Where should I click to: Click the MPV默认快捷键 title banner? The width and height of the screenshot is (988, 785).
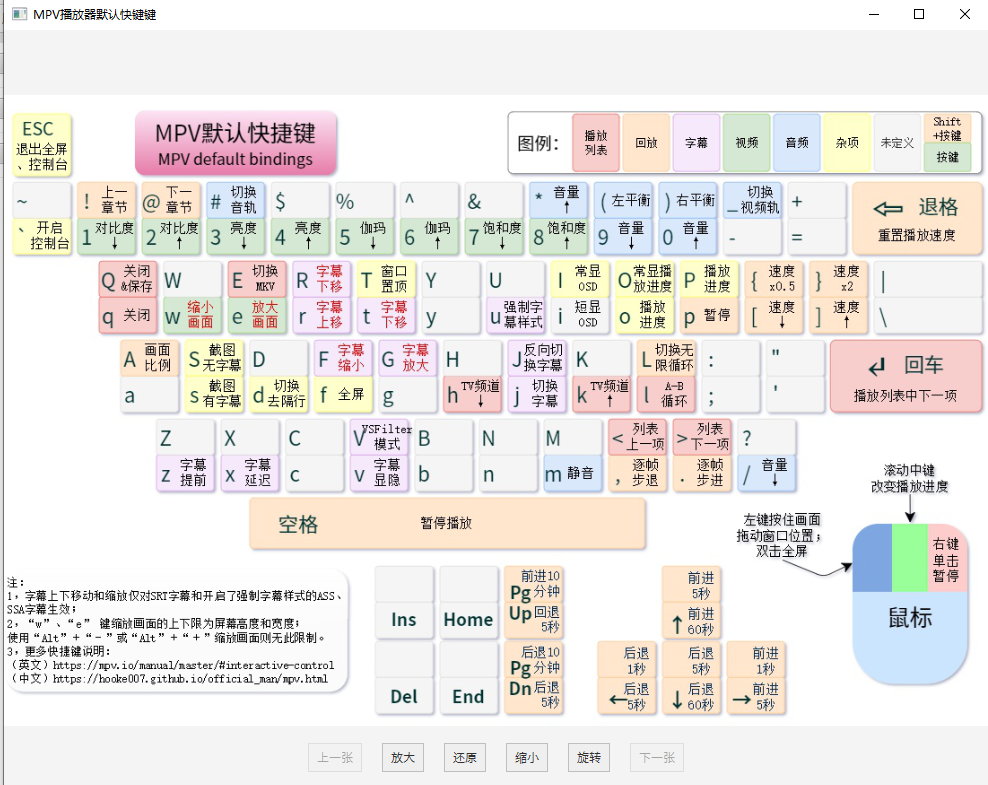[x=236, y=144]
